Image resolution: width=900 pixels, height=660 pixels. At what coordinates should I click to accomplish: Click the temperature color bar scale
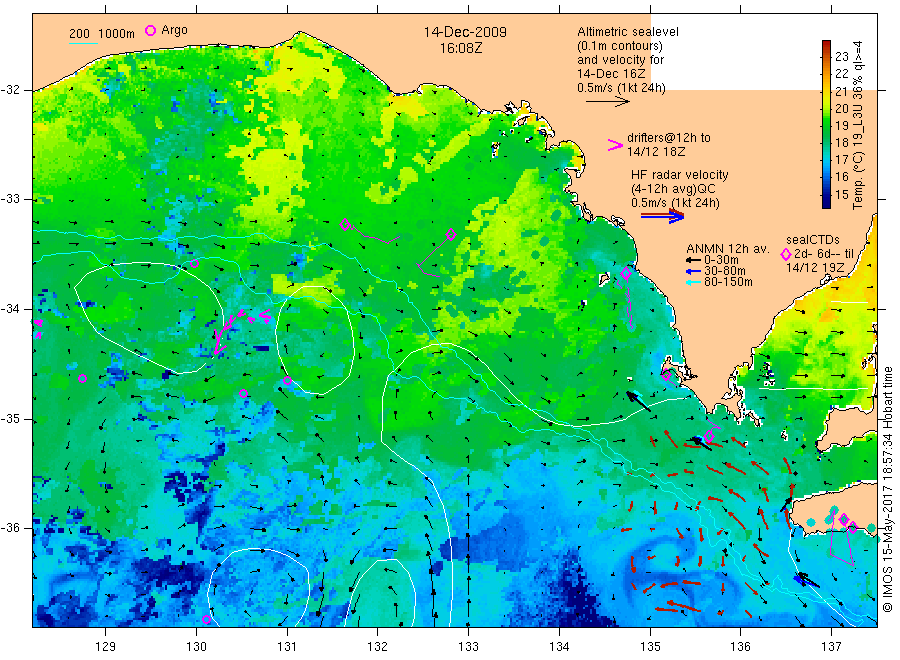point(827,124)
